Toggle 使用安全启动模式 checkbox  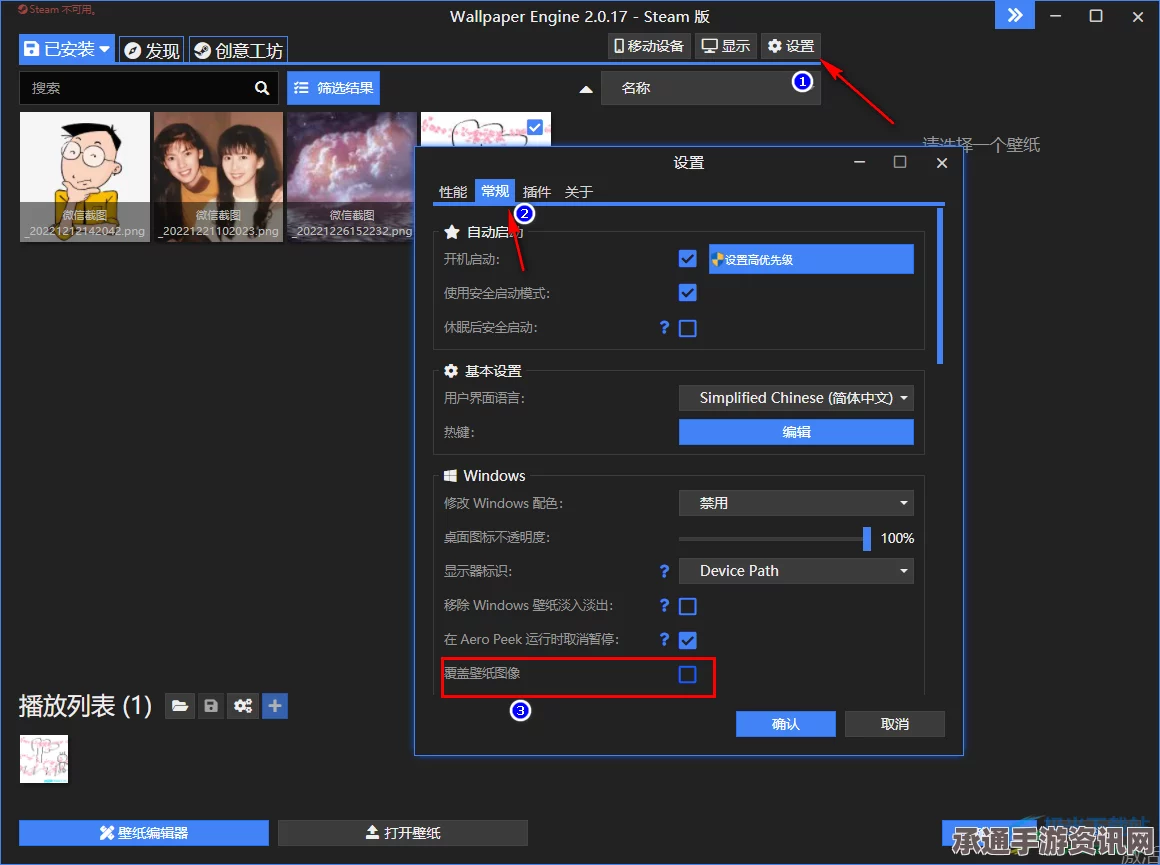click(x=687, y=293)
